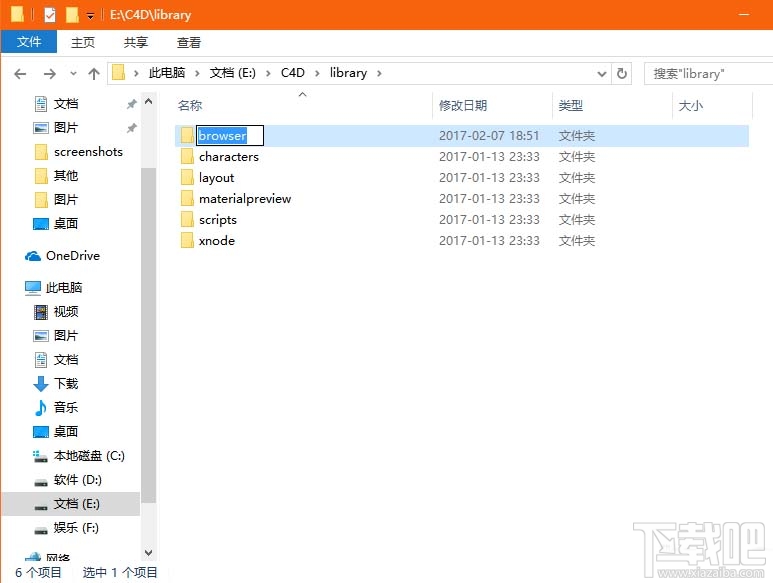Minimize the Explorer window
Screen dimensions: 773x583
tap(744, 15)
